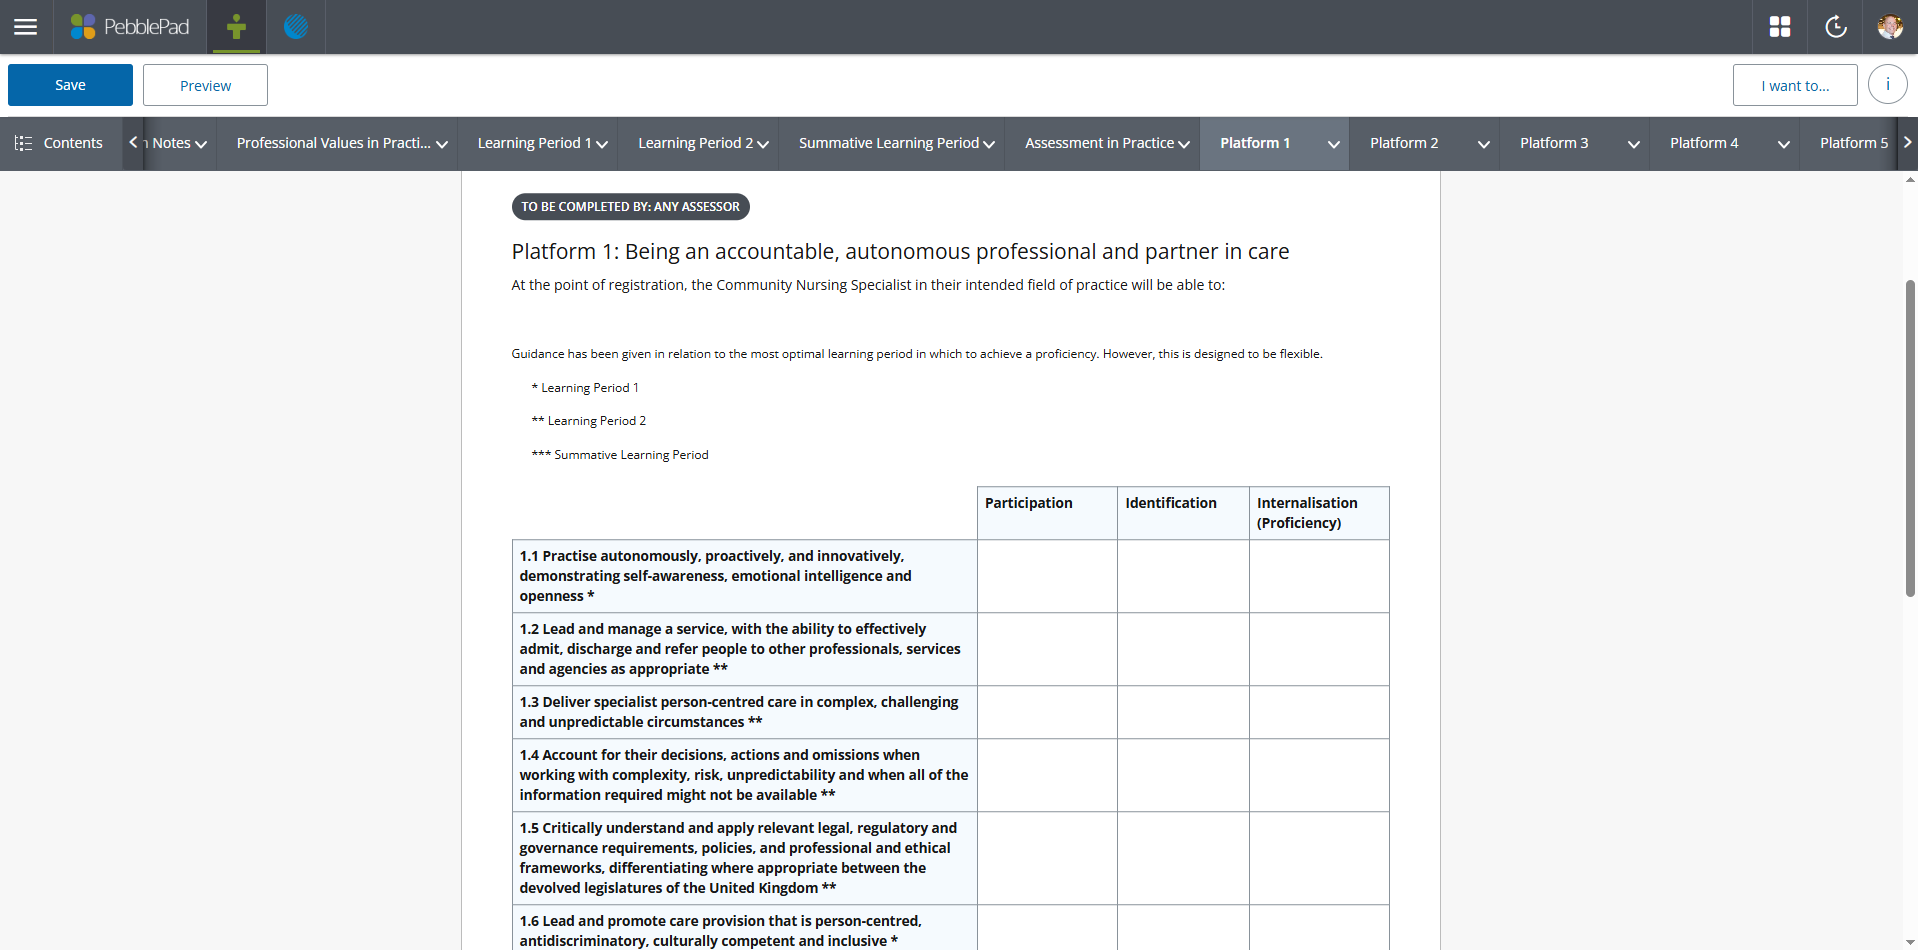Open the recent history clock icon
The image size is (1918, 950).
[x=1836, y=27]
